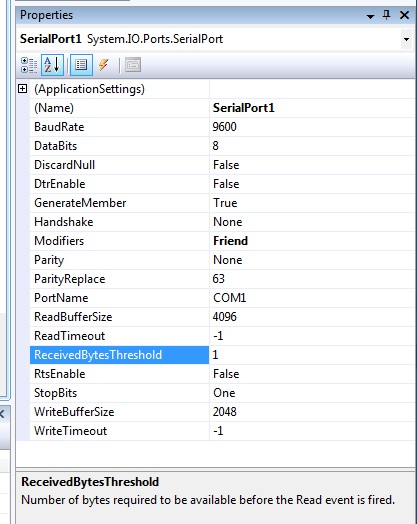
Task: Edit the PortName COM1 field
Action: coord(312,298)
